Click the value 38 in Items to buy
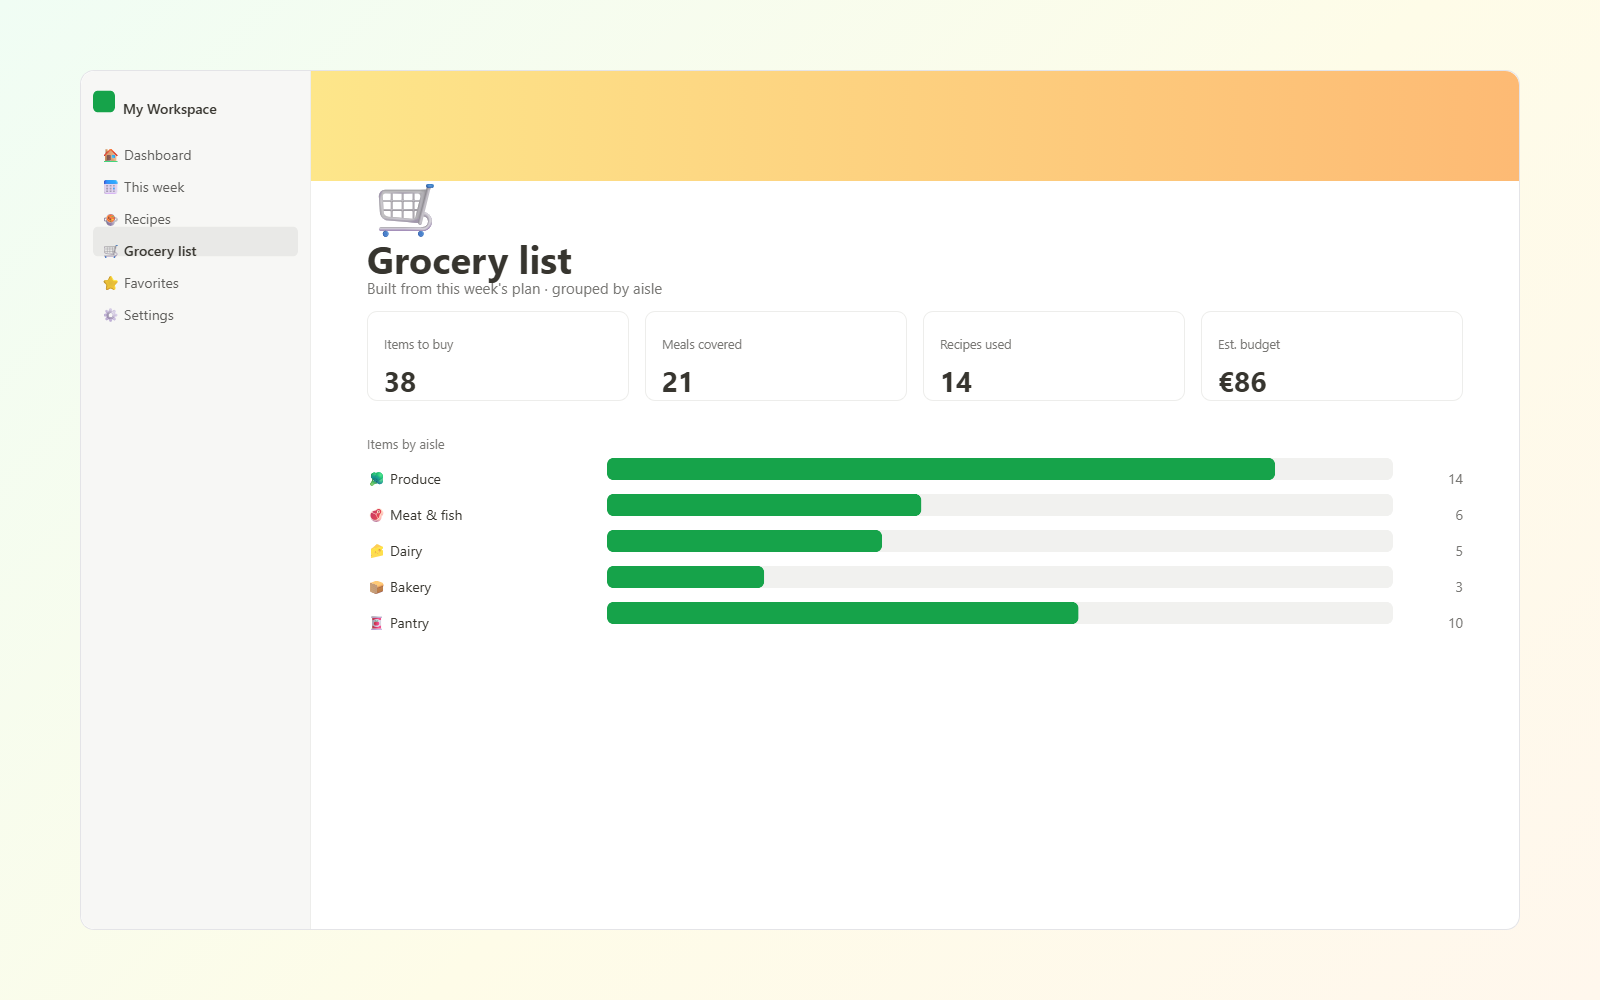This screenshot has width=1600, height=1000. tap(400, 382)
